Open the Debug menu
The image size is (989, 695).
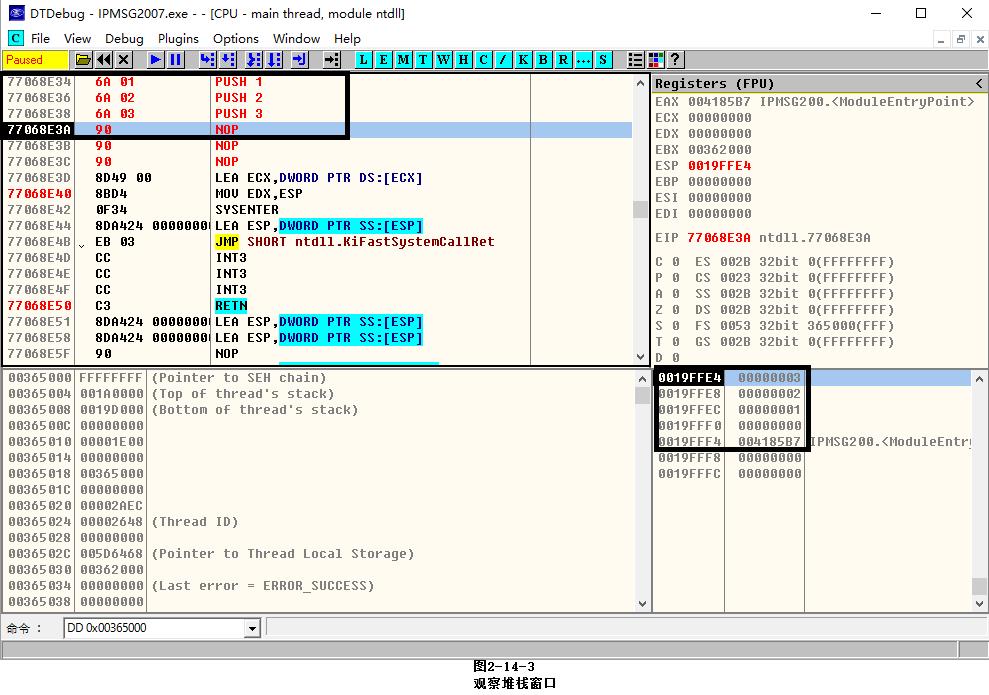pos(124,38)
